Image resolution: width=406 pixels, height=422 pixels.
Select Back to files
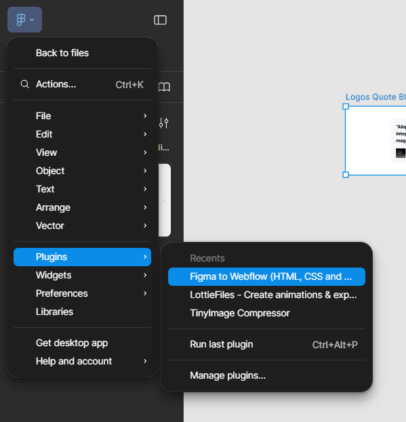click(82, 53)
